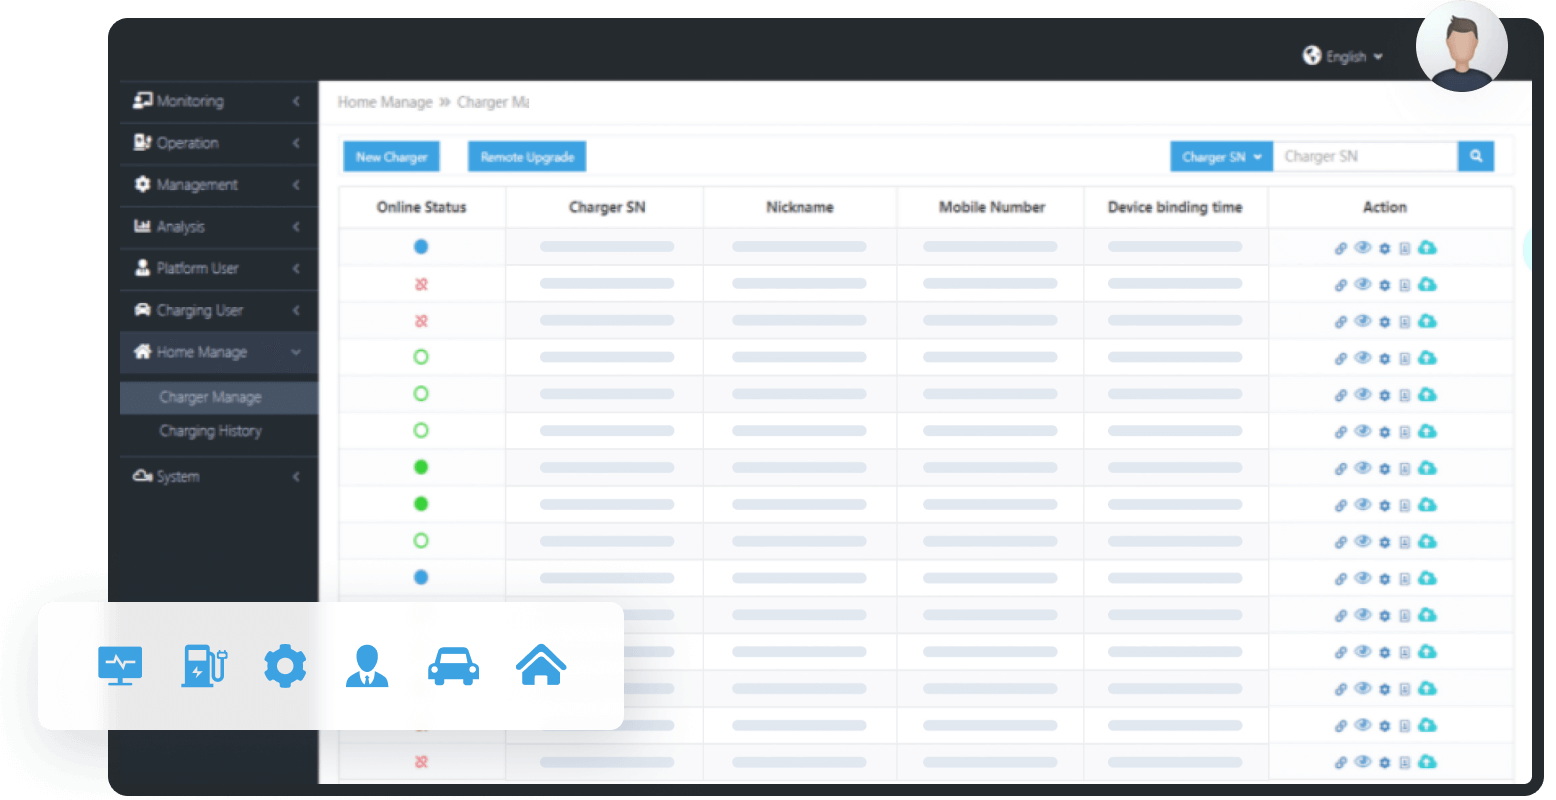Click the home icon in the bottom icon strip

pos(541,663)
